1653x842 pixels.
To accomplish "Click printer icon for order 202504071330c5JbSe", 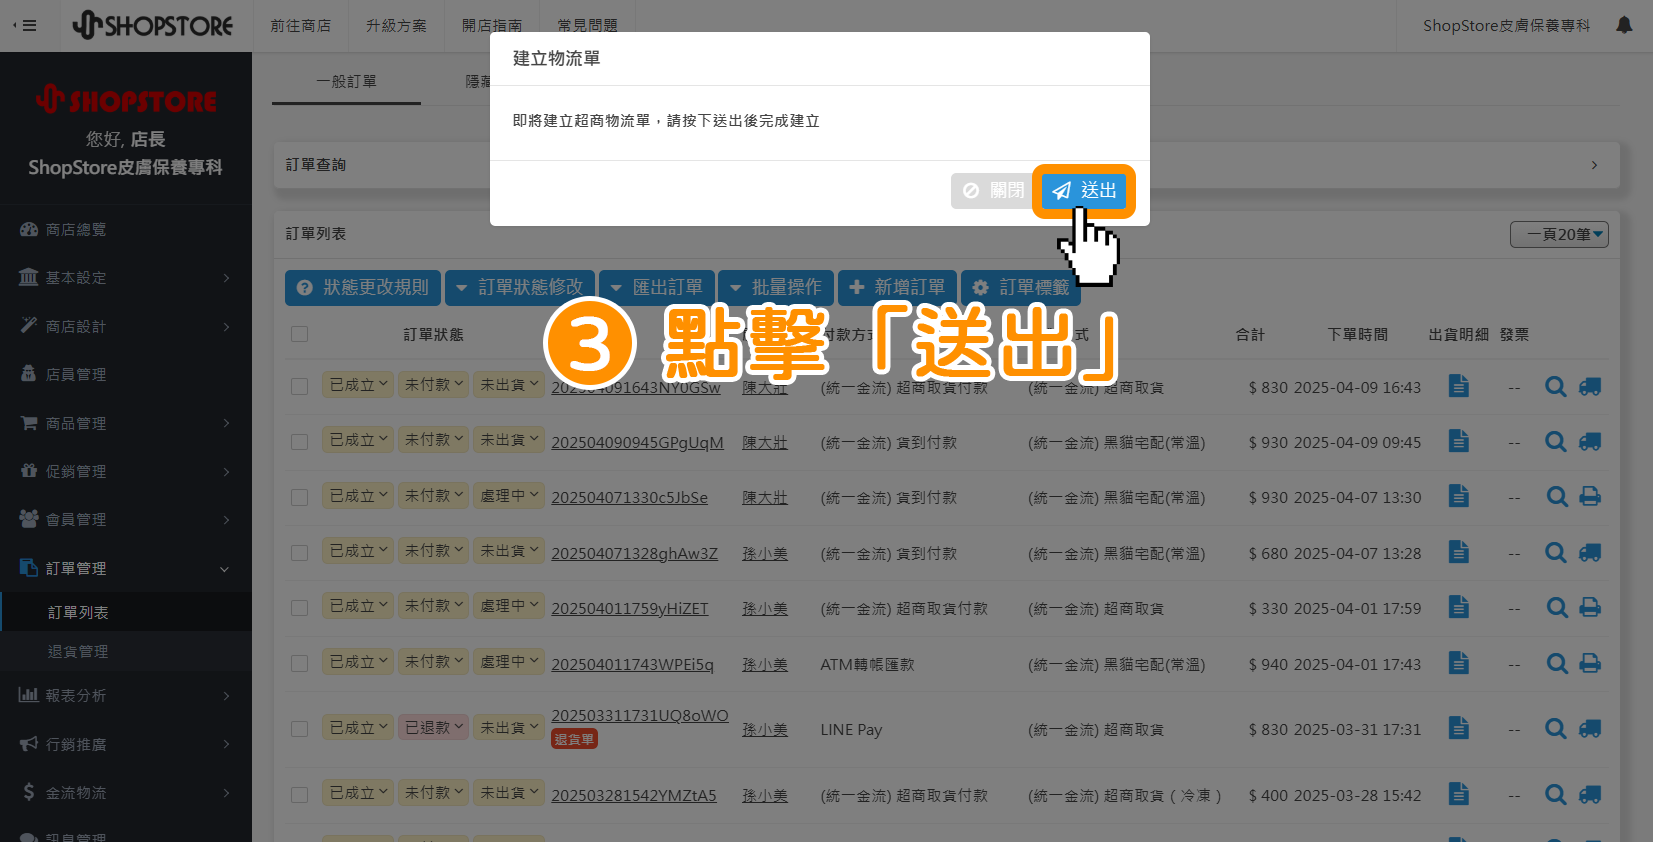I will [x=1590, y=496].
